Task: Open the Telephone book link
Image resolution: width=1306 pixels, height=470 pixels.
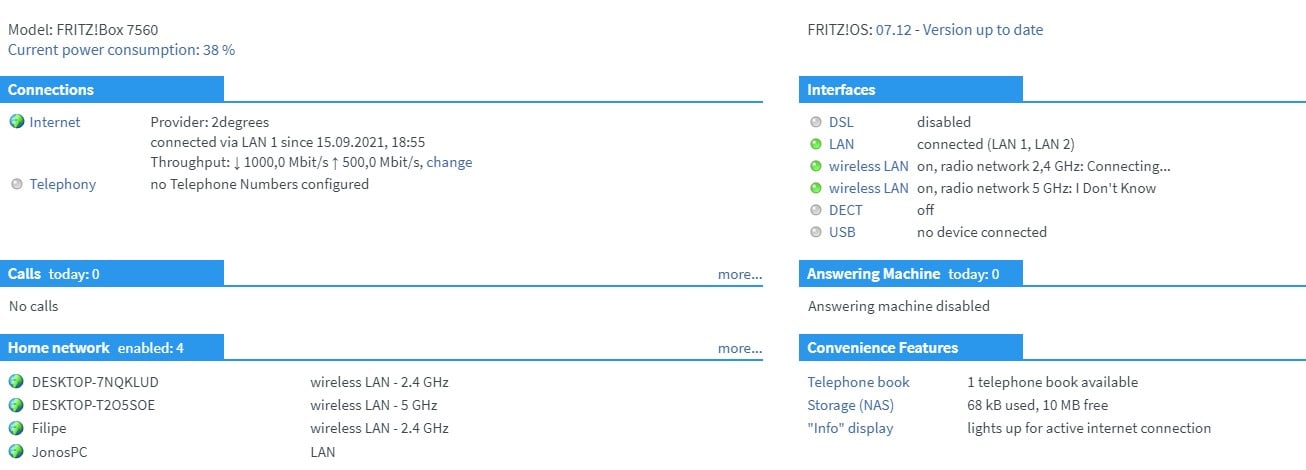Action: (858, 382)
